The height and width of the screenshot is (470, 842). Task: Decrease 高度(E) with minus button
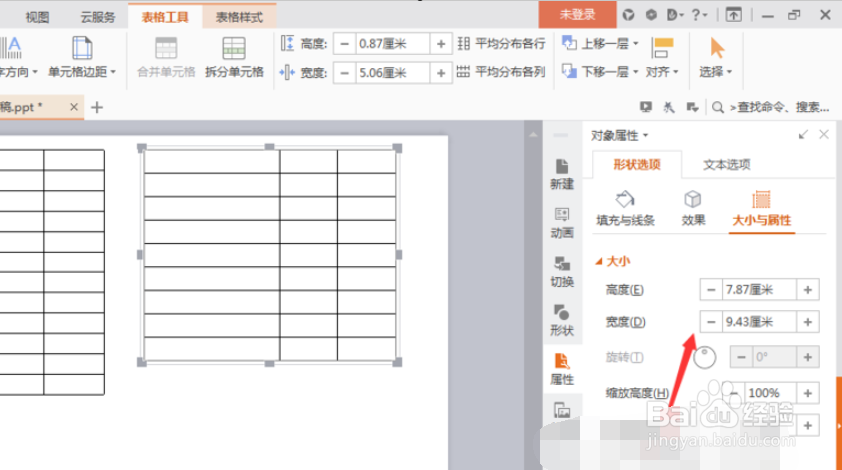pos(711,290)
